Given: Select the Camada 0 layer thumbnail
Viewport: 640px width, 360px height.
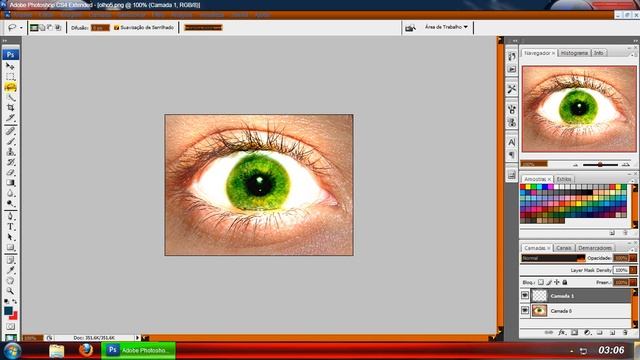Looking at the screenshot, I should coord(539,311).
